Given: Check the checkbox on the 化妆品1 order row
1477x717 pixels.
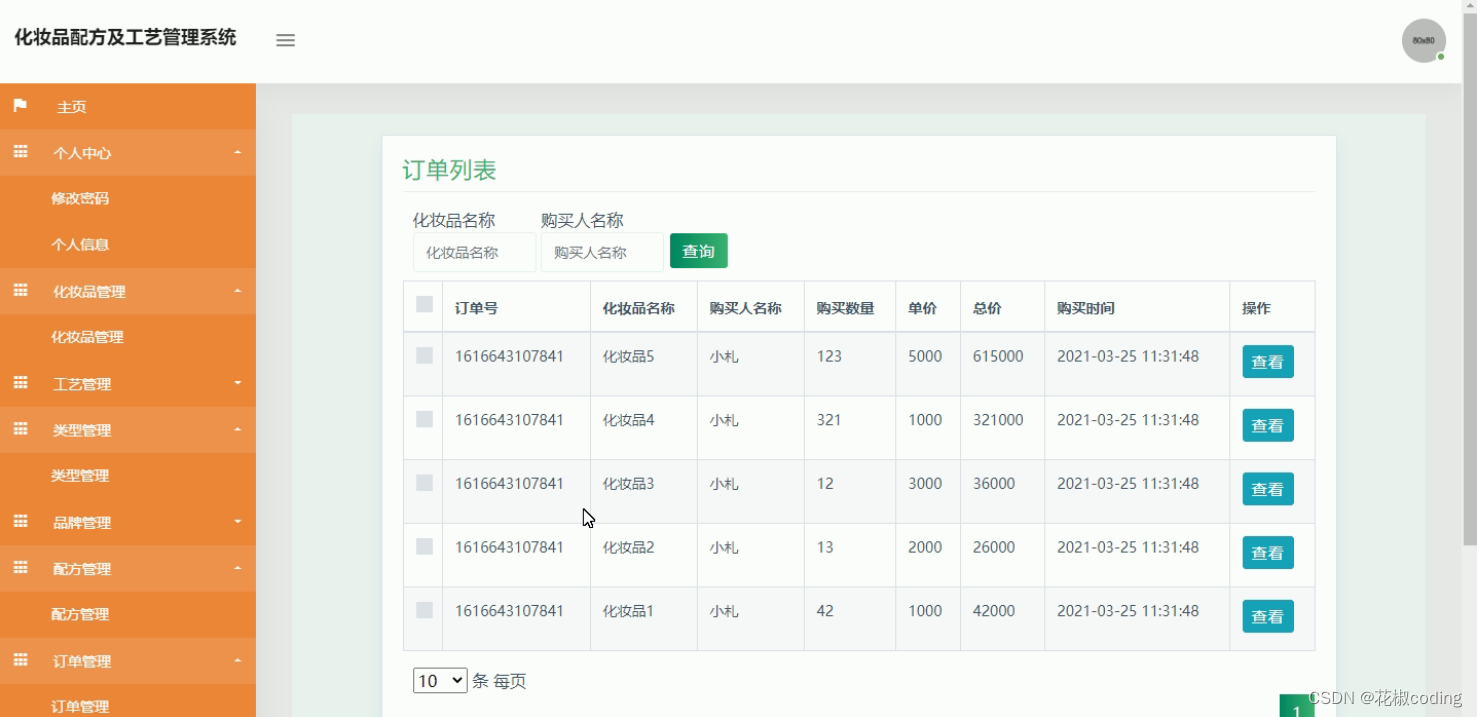Looking at the screenshot, I should pos(423,611).
